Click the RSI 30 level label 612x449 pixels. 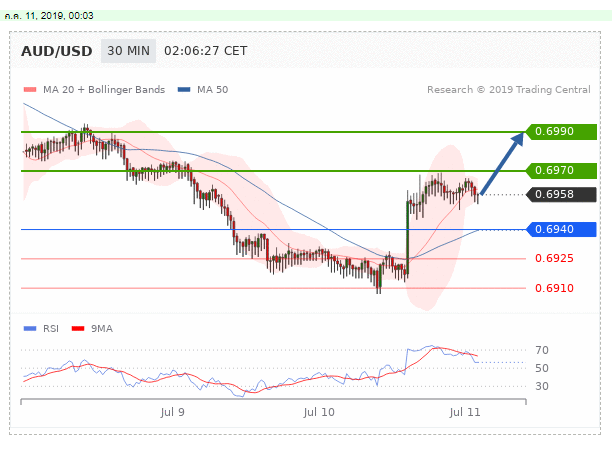[x=542, y=386]
